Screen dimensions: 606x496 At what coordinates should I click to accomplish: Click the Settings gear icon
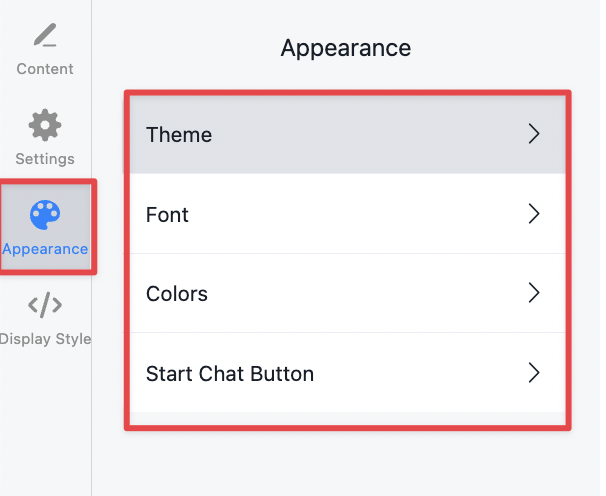pyautogui.click(x=45, y=125)
